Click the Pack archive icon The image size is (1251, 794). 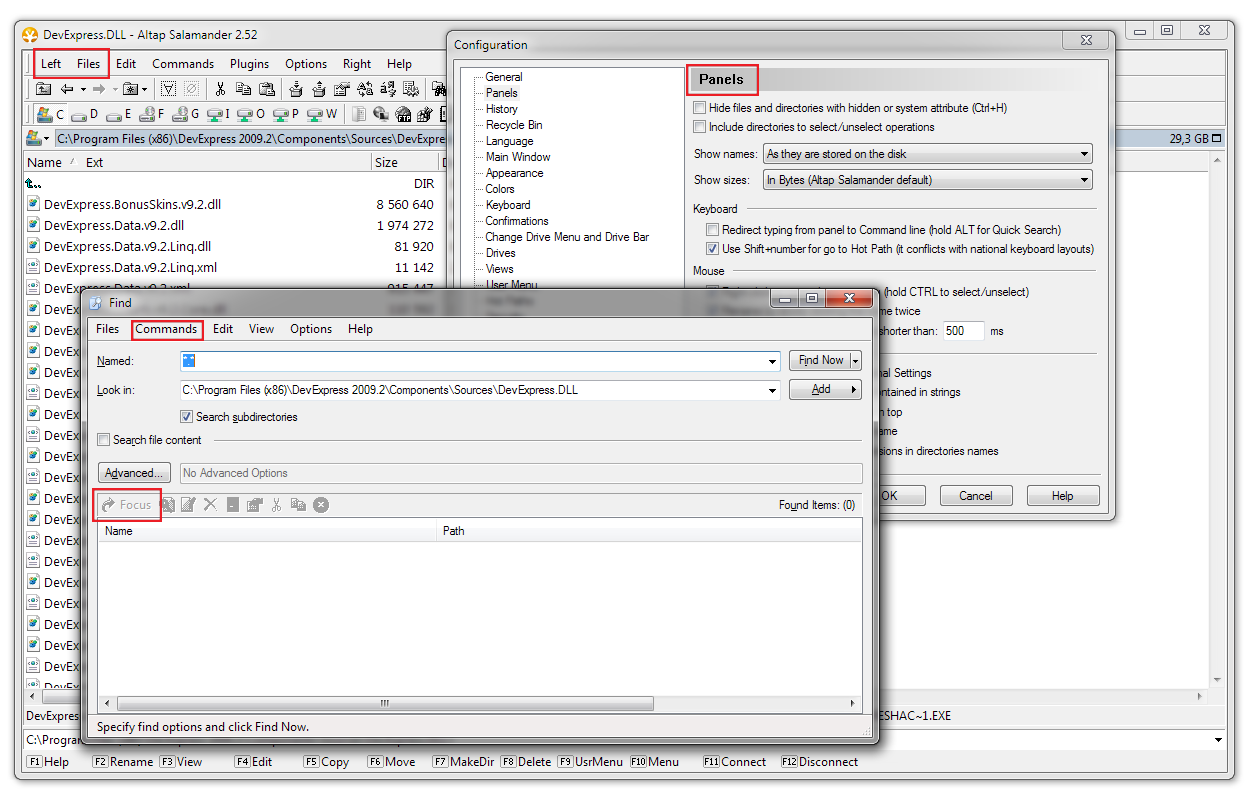pos(296,89)
